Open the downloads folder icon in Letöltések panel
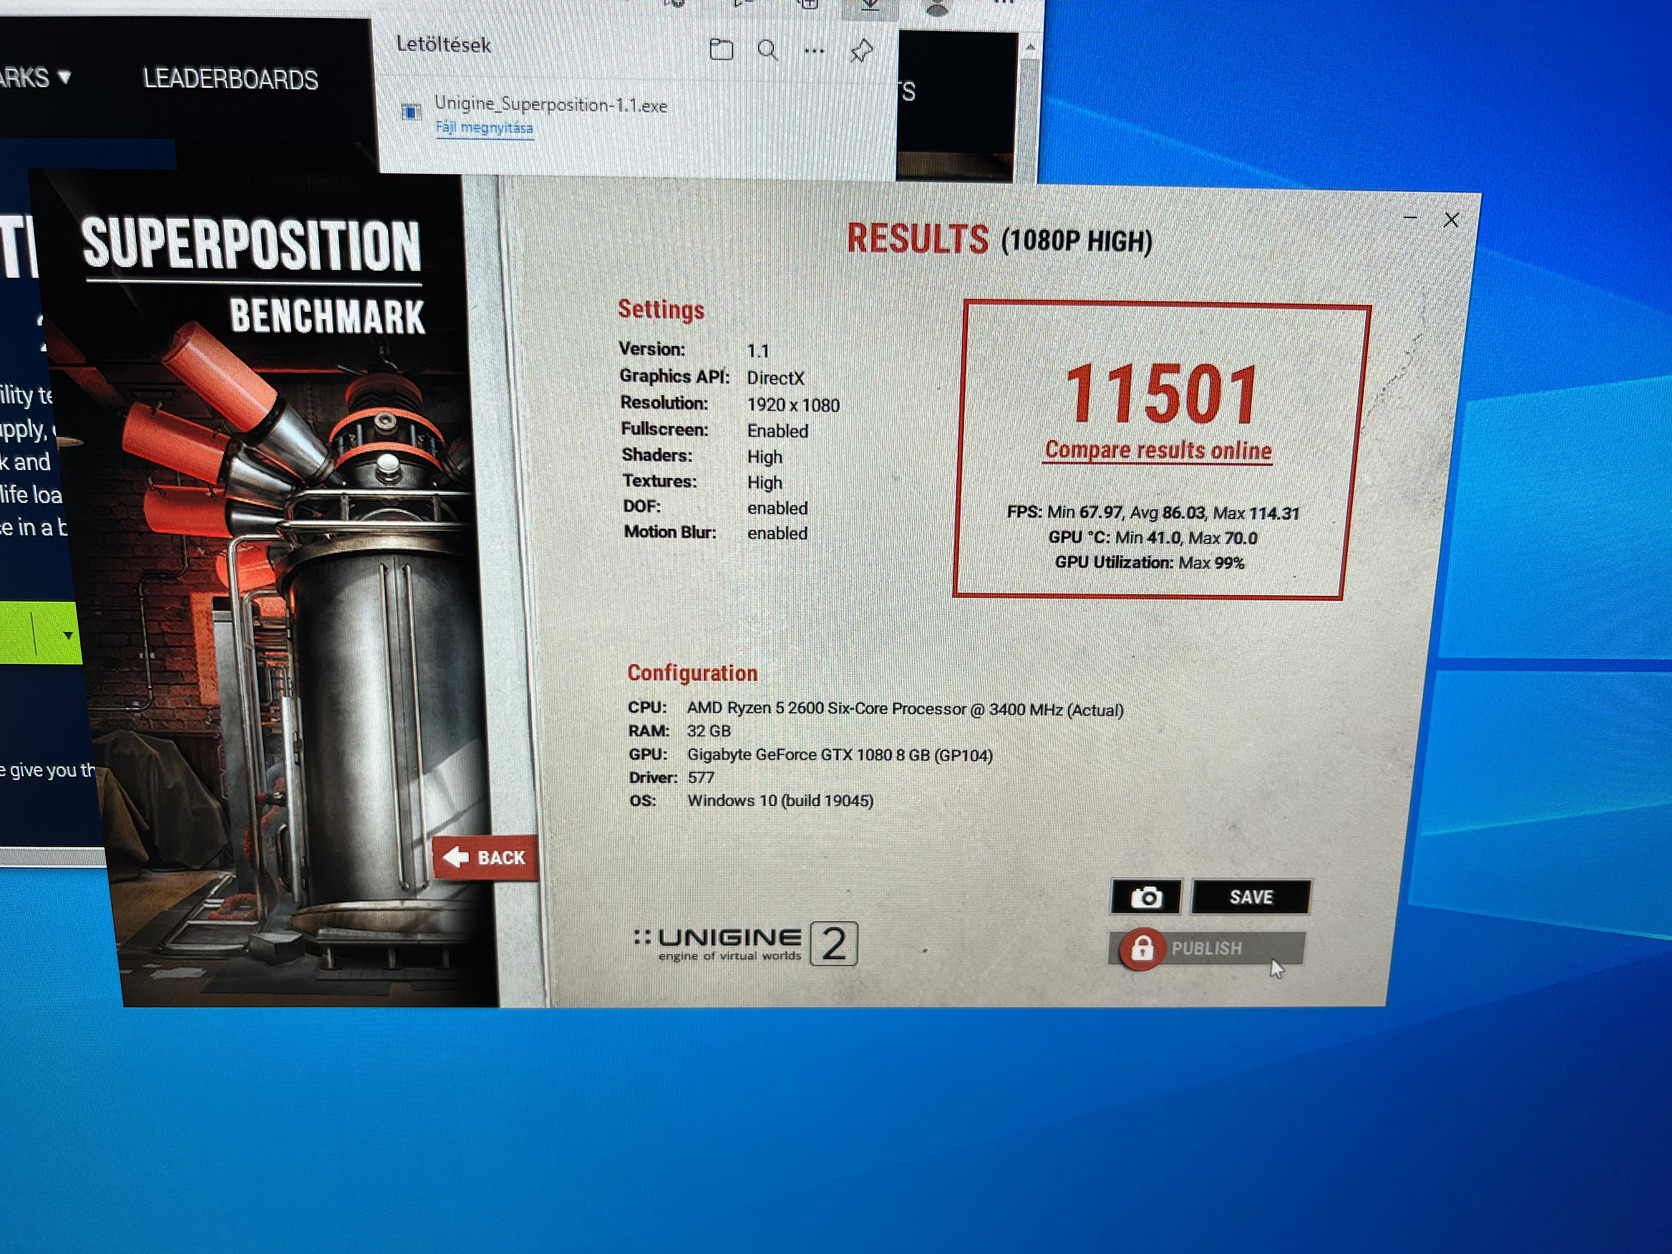The image size is (1672, 1254). [721, 49]
